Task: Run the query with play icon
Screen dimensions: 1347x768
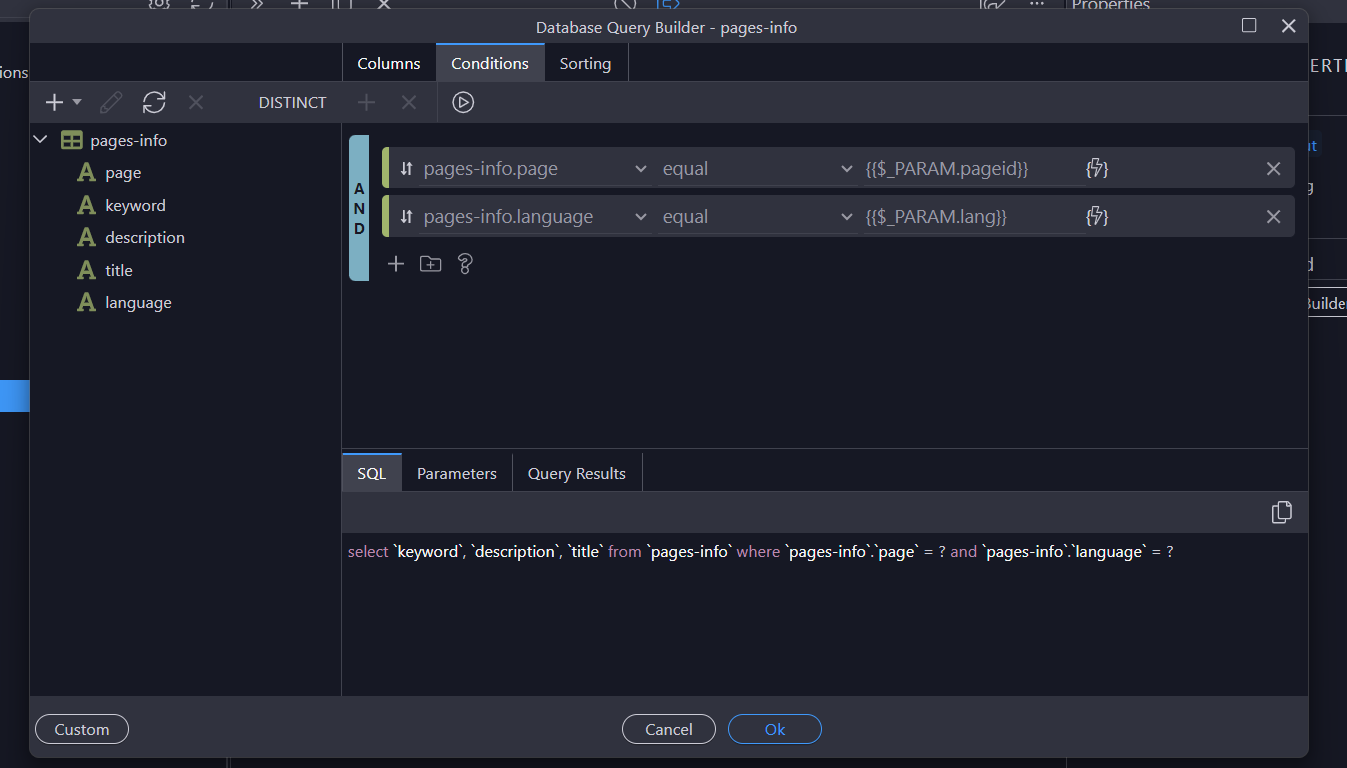Action: click(x=462, y=102)
